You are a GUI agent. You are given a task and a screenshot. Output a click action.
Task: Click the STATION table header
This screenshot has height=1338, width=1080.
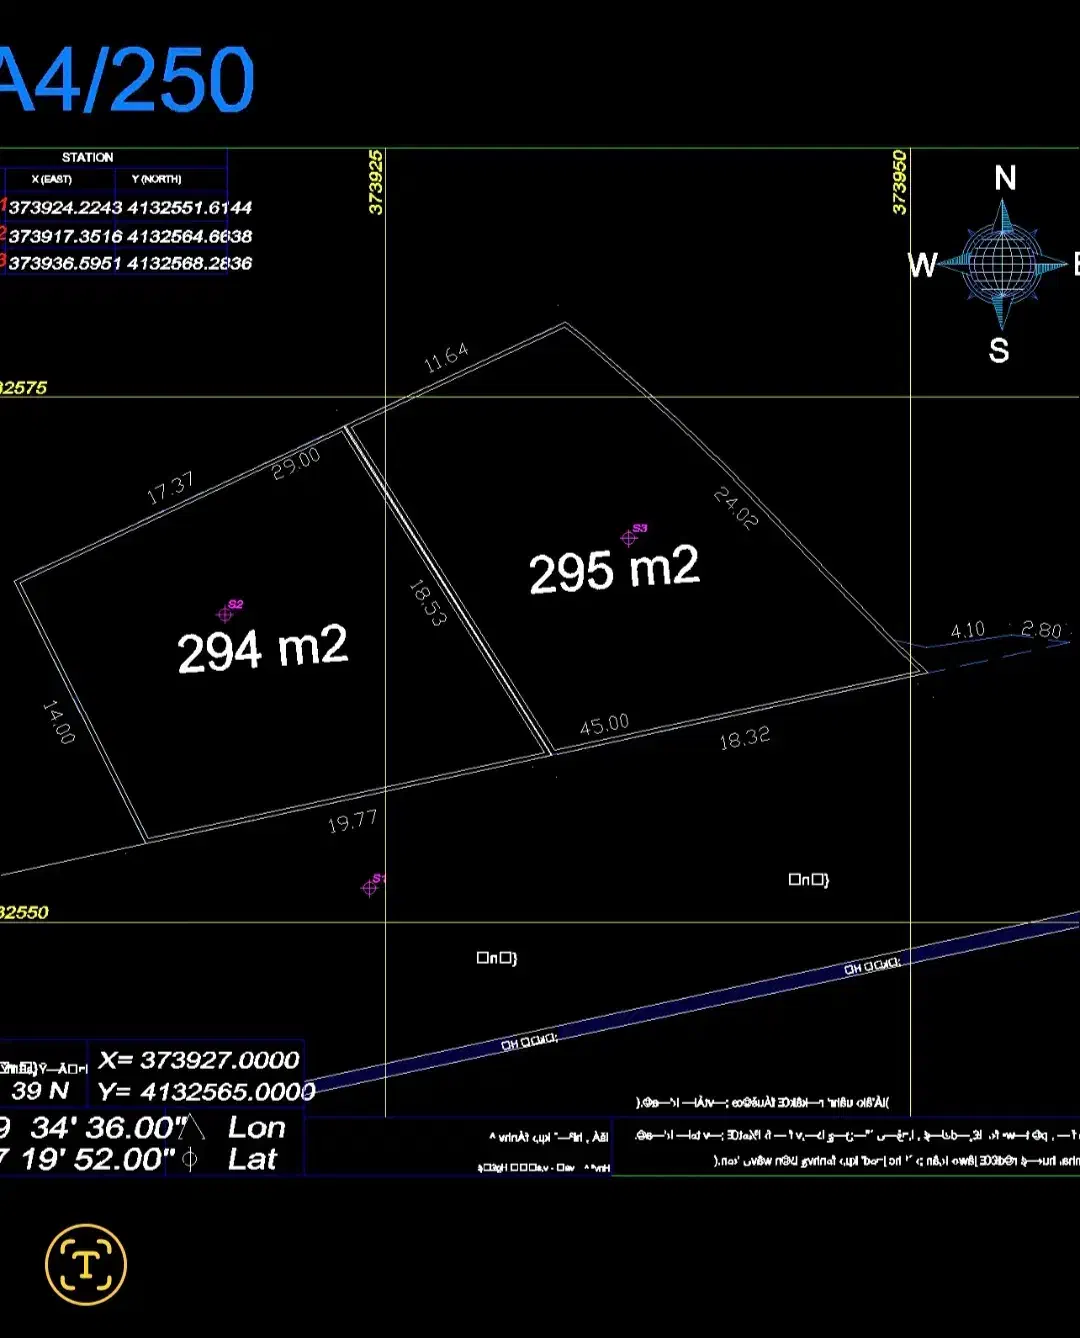(x=88, y=157)
